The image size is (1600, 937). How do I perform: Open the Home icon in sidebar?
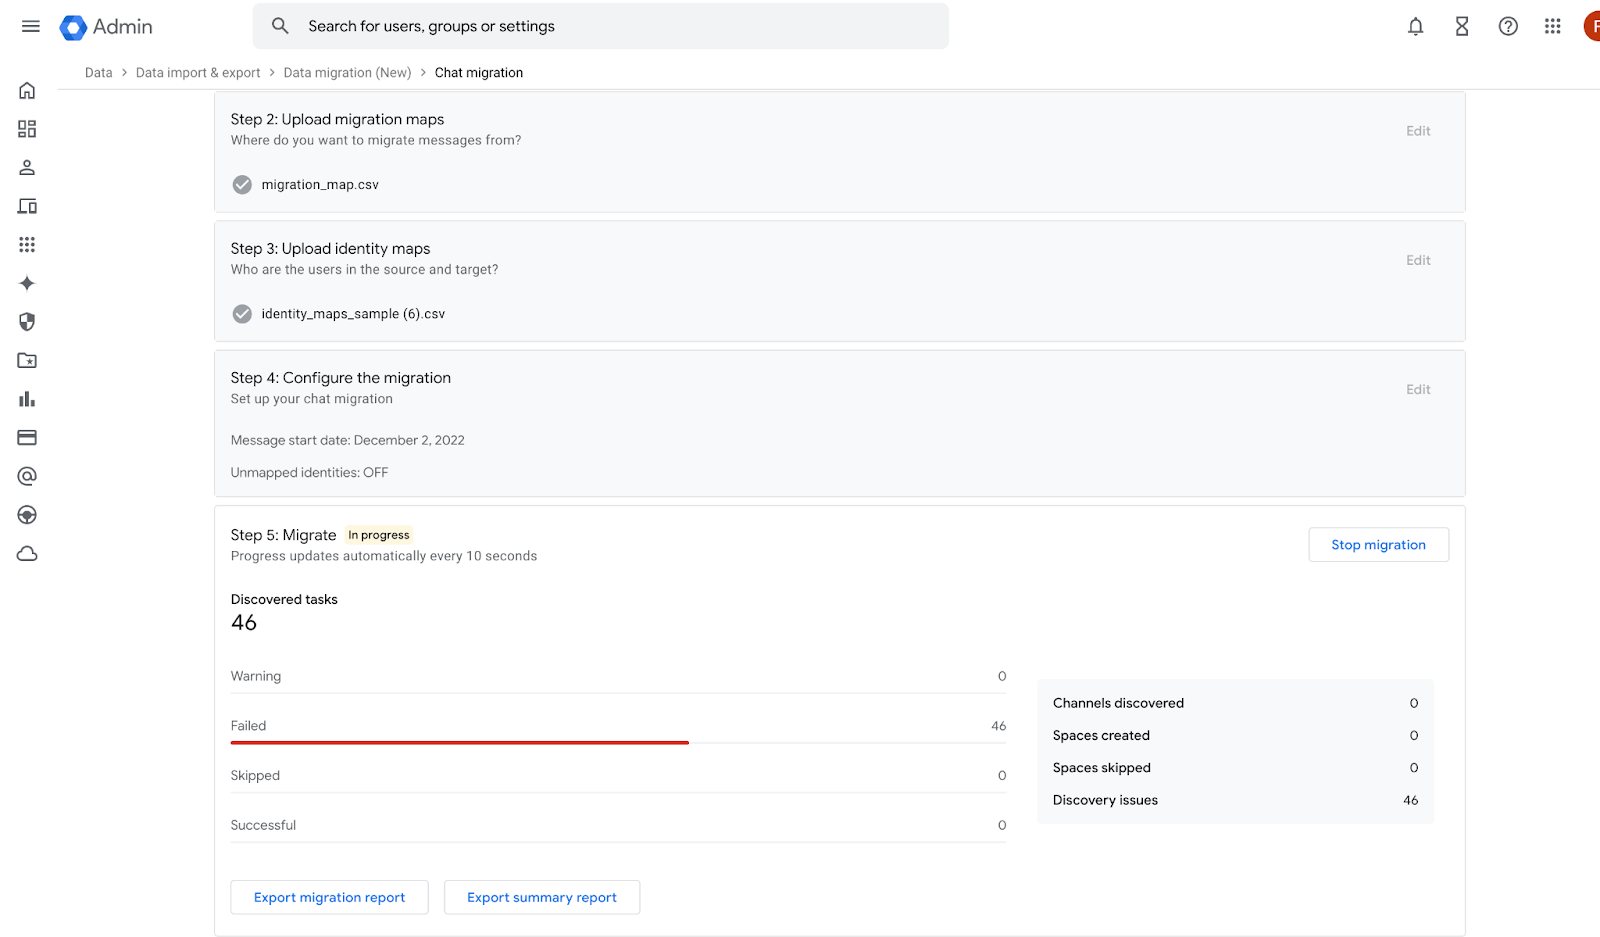(26, 90)
